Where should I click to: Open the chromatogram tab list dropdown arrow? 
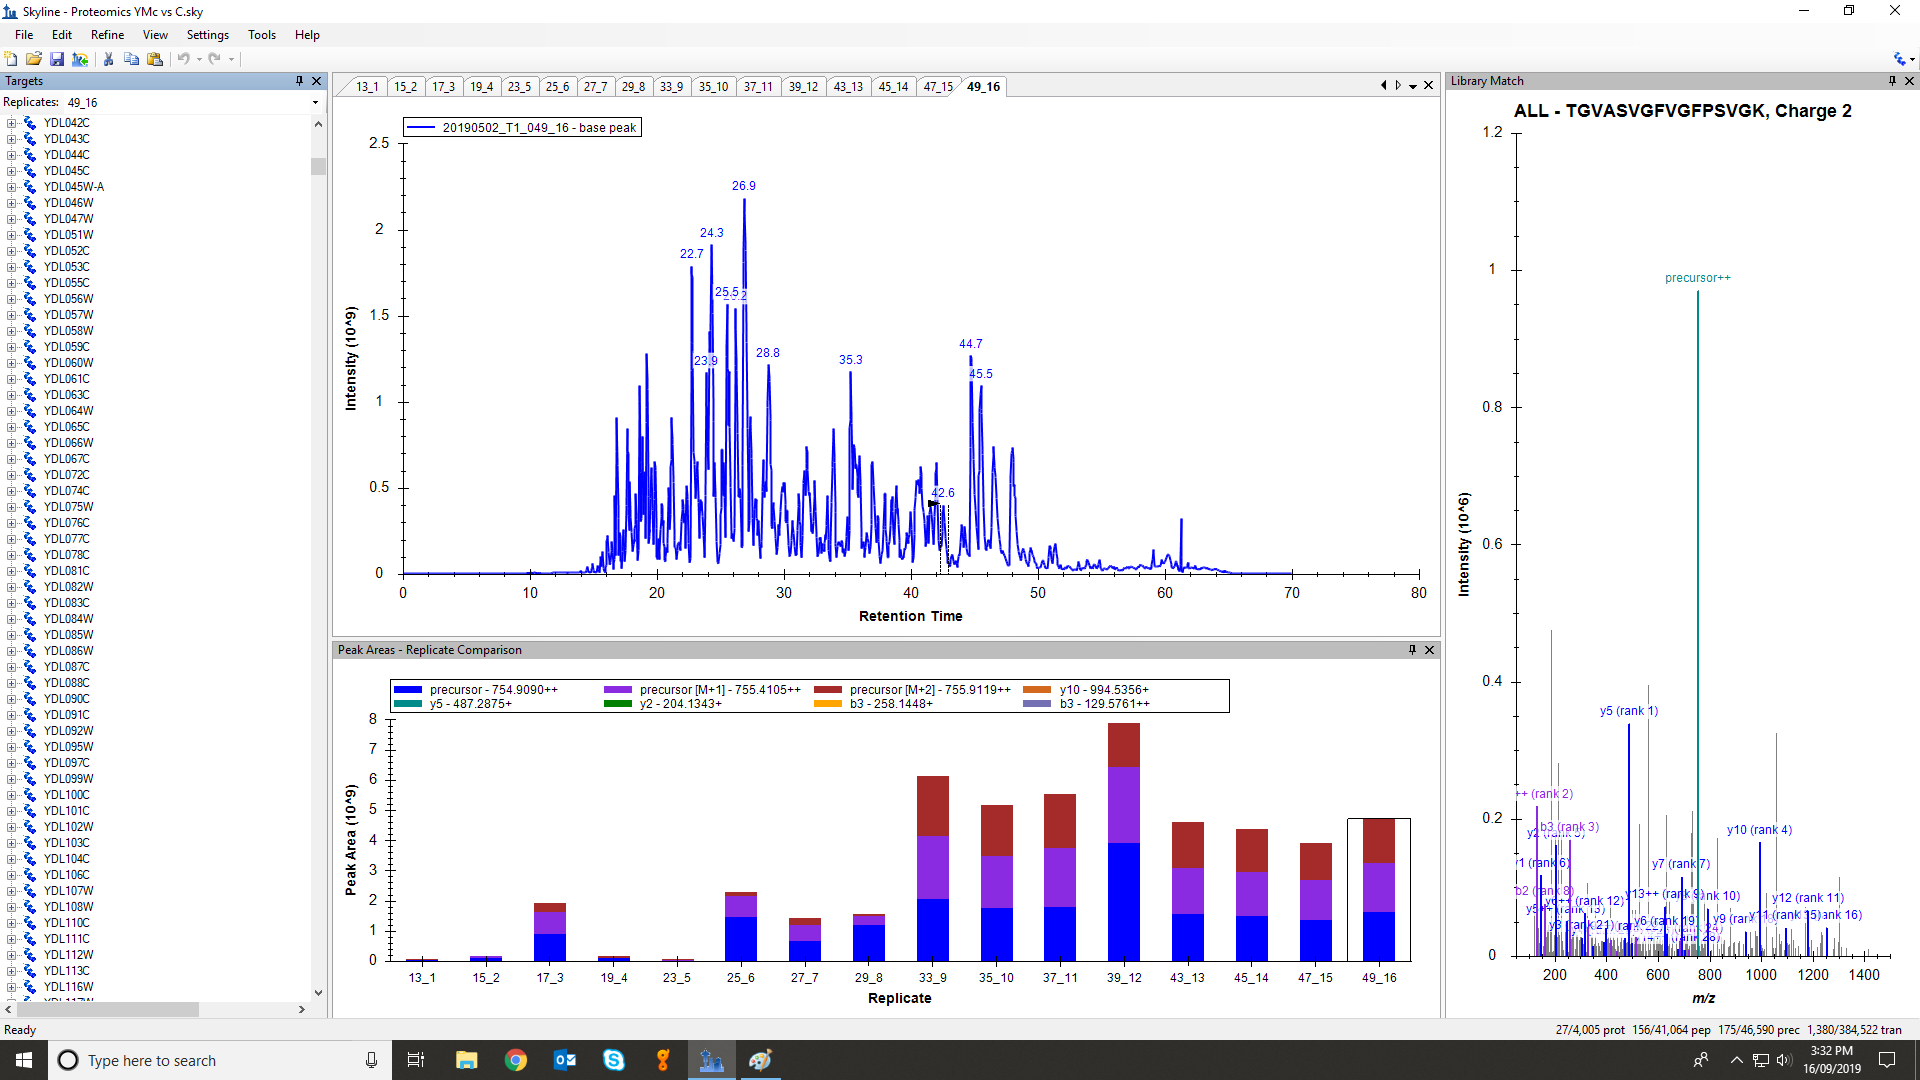1413,86
